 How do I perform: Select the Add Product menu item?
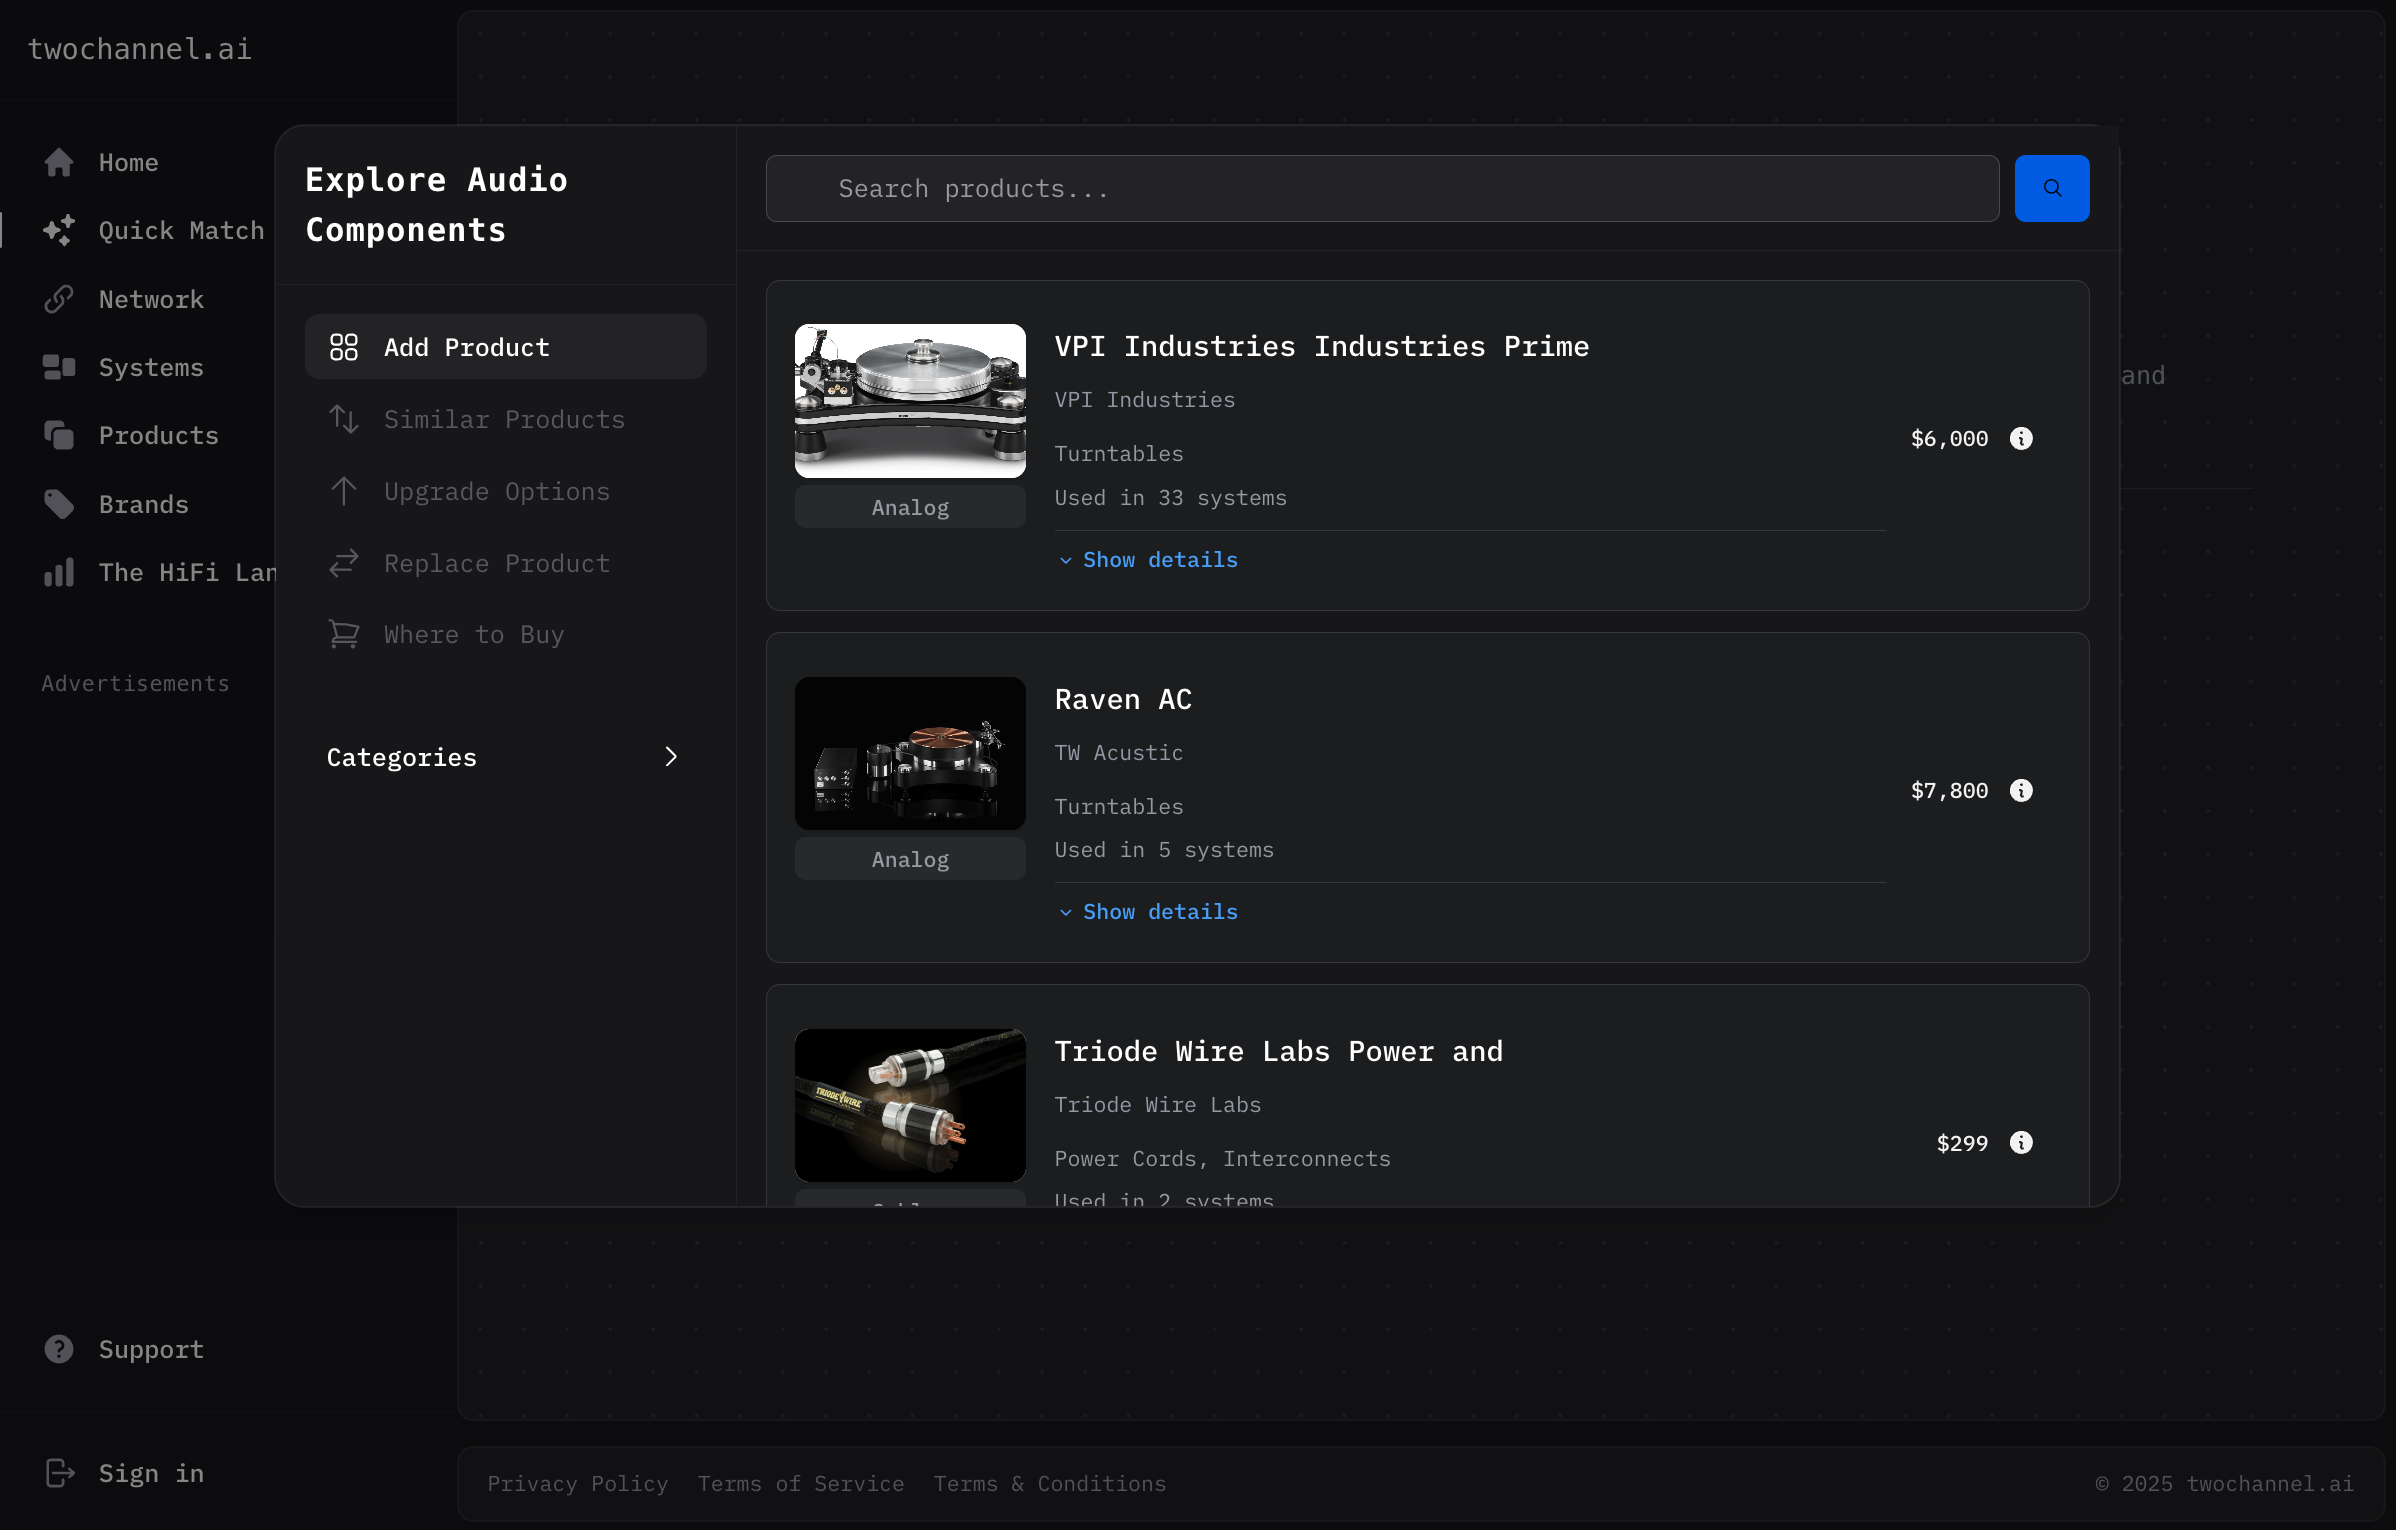(x=506, y=347)
